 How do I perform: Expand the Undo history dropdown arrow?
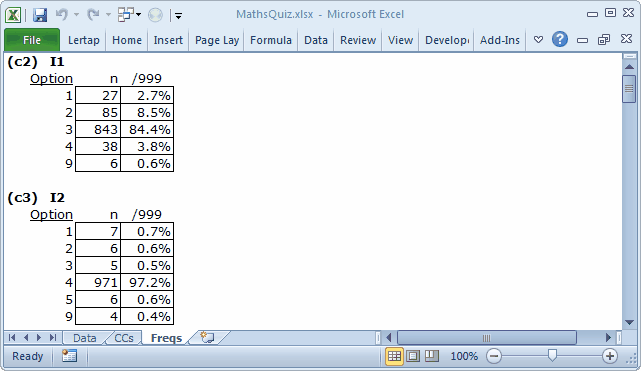76,15
